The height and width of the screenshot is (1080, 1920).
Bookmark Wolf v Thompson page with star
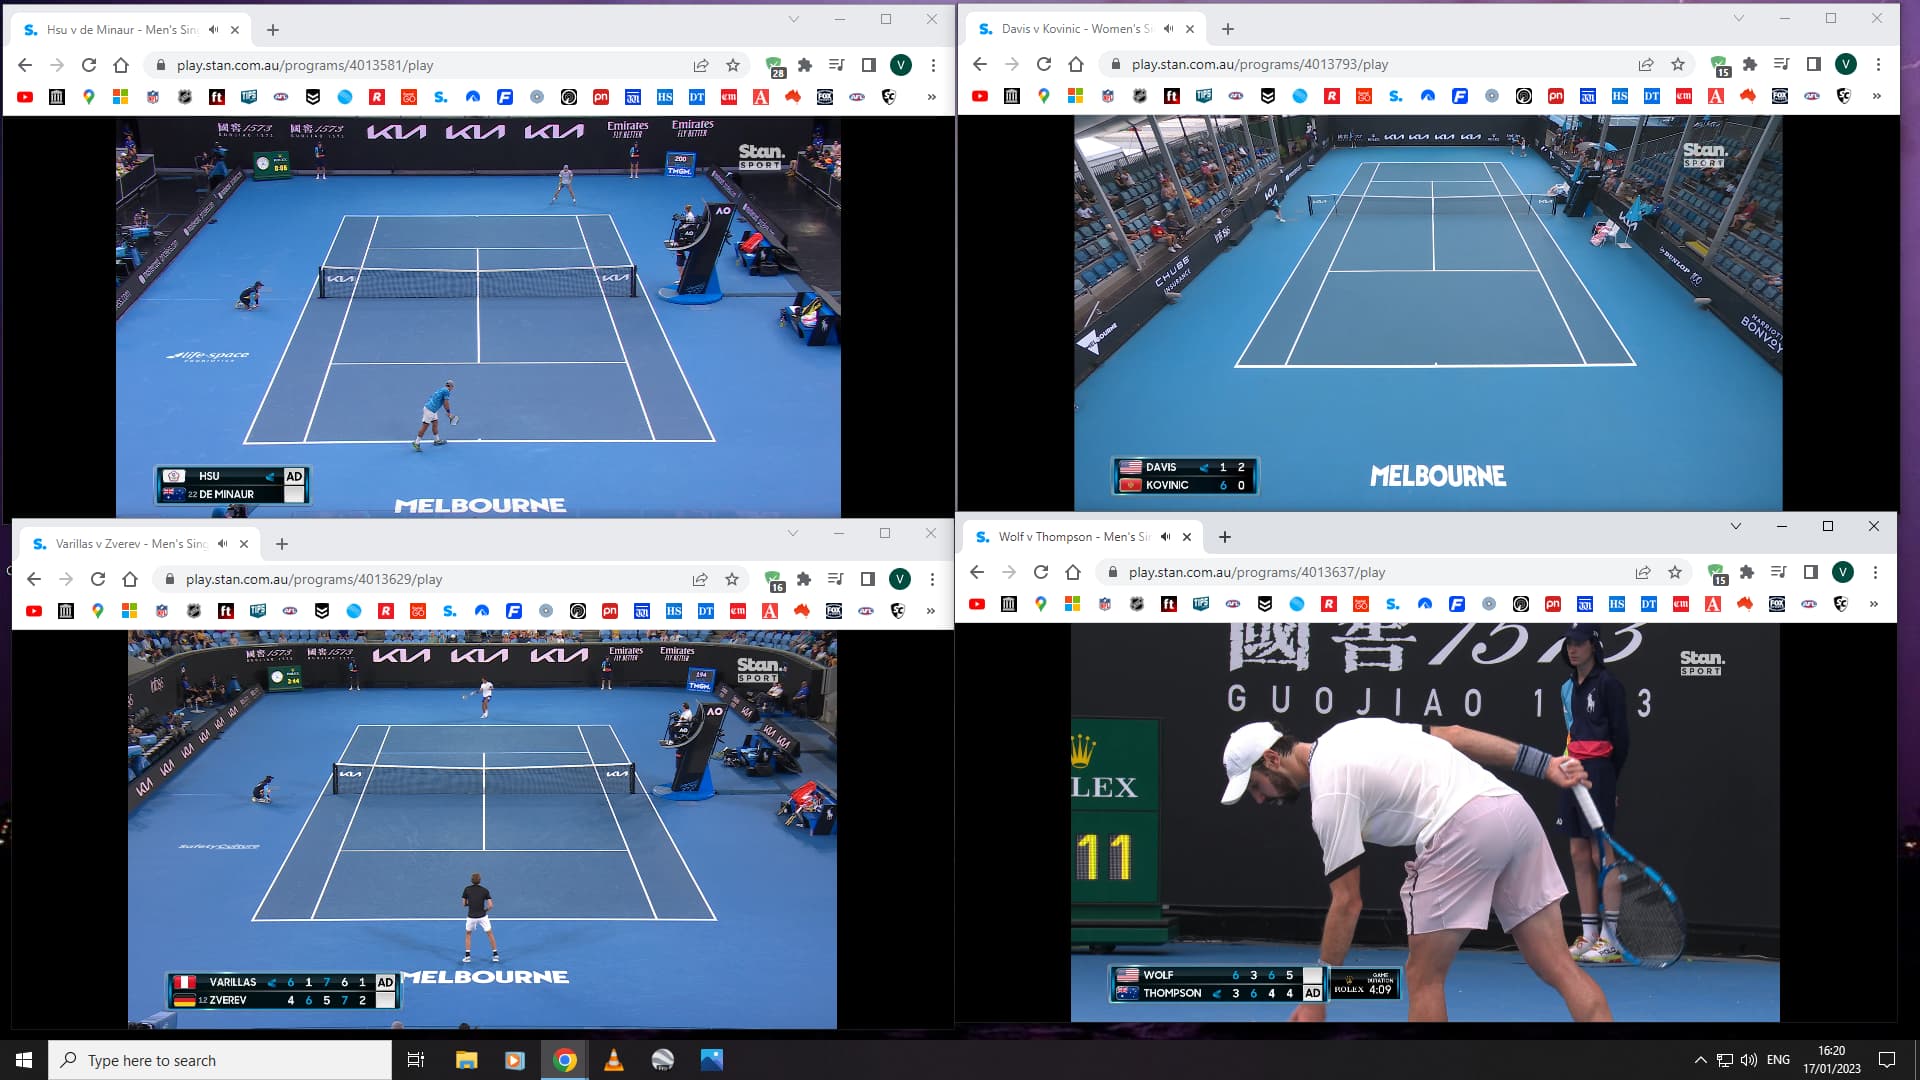[1675, 572]
